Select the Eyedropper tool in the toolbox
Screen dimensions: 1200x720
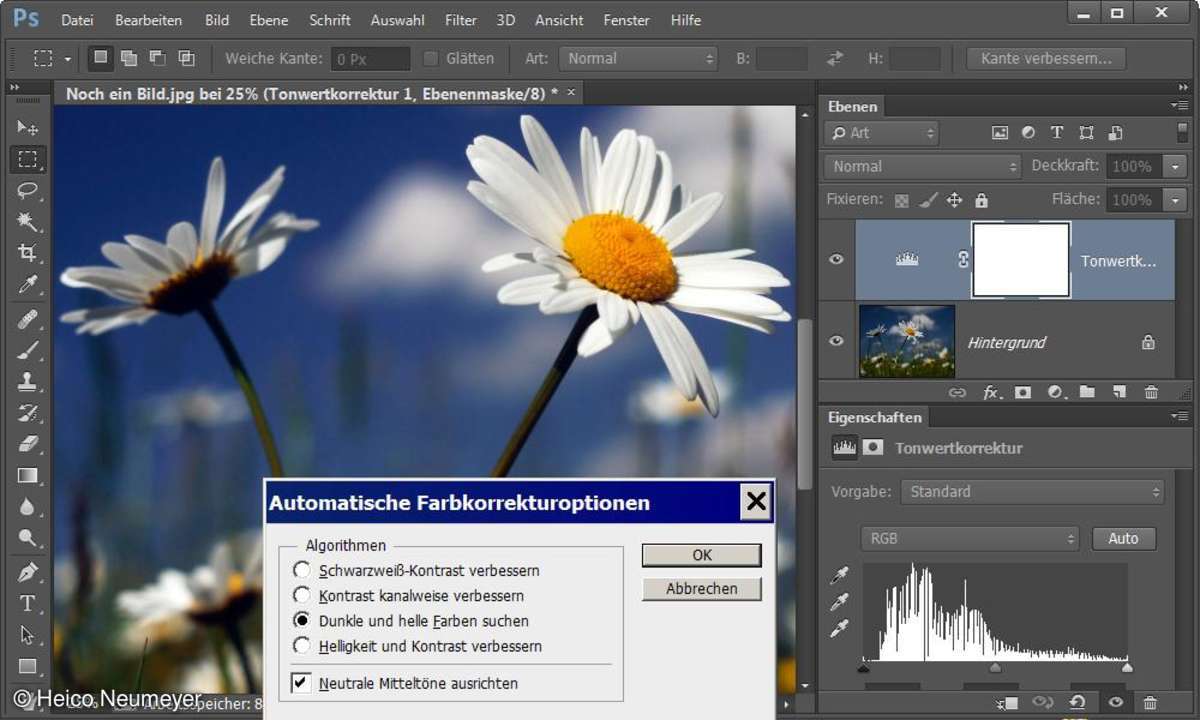tap(27, 285)
